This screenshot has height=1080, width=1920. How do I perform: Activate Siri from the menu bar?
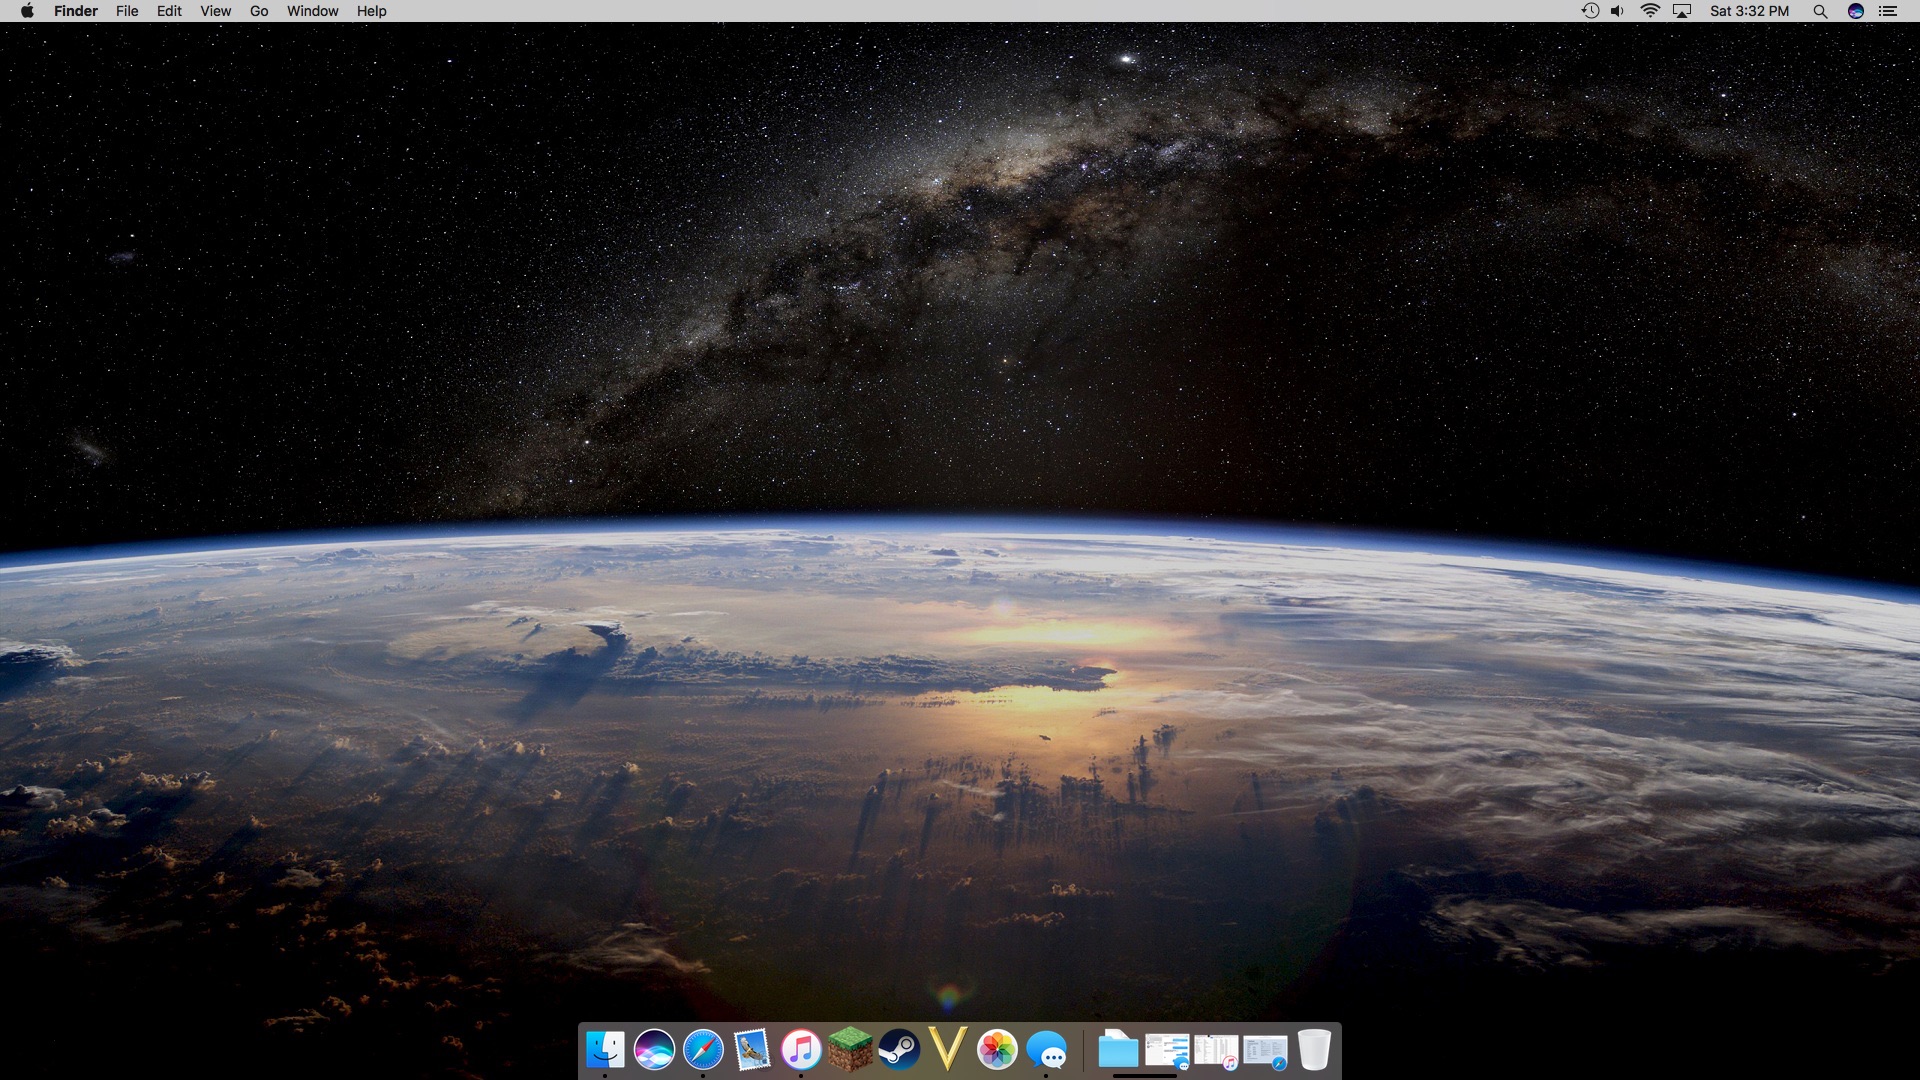(1856, 11)
